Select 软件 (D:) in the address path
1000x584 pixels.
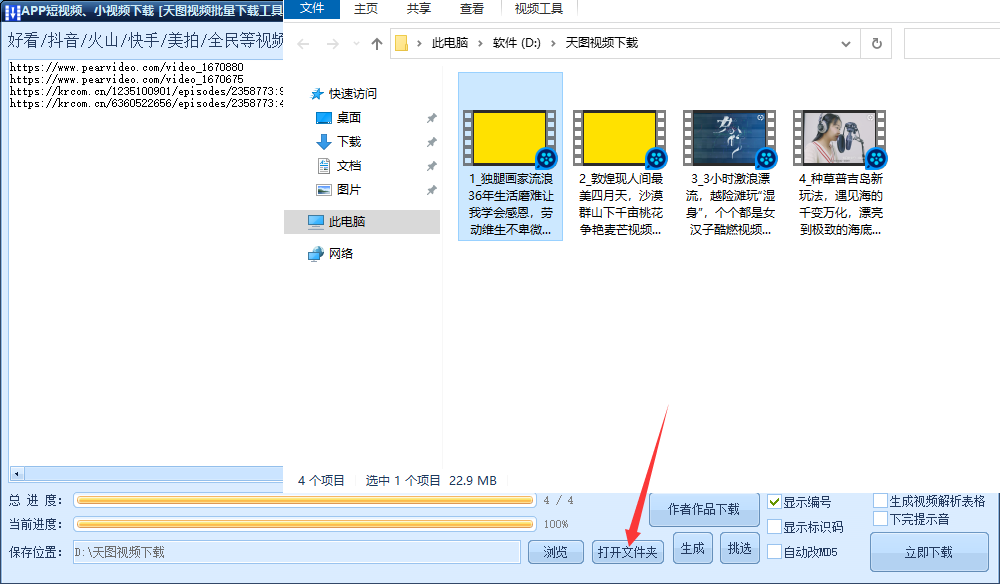click(517, 43)
